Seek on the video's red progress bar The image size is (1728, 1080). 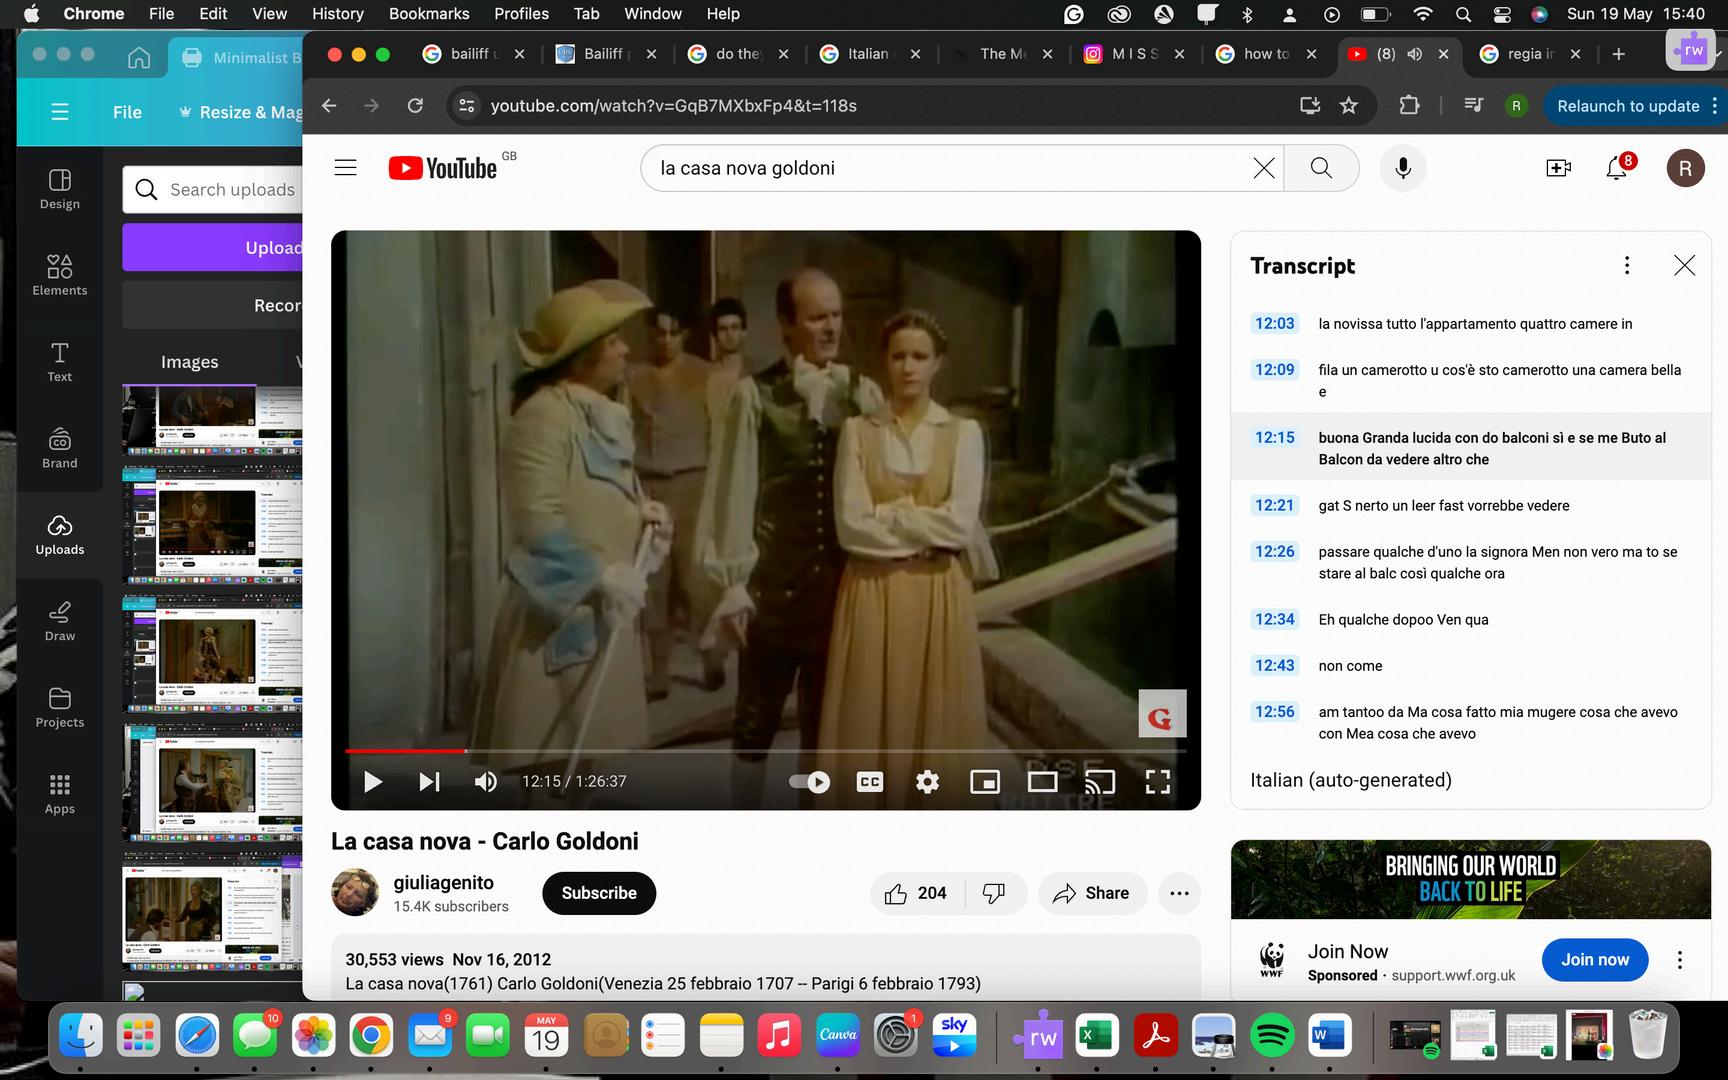[766, 750]
